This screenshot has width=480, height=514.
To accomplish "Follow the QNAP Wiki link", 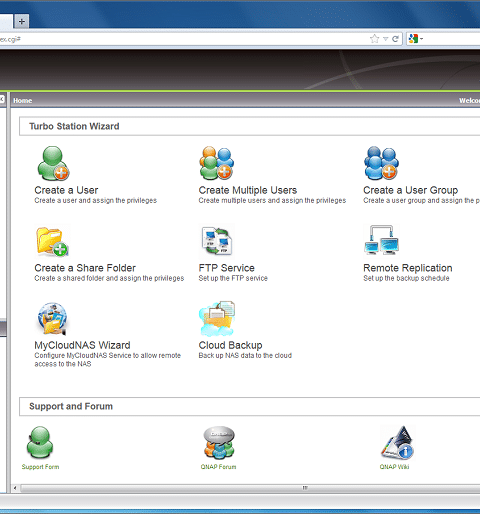I will click(x=394, y=467).
